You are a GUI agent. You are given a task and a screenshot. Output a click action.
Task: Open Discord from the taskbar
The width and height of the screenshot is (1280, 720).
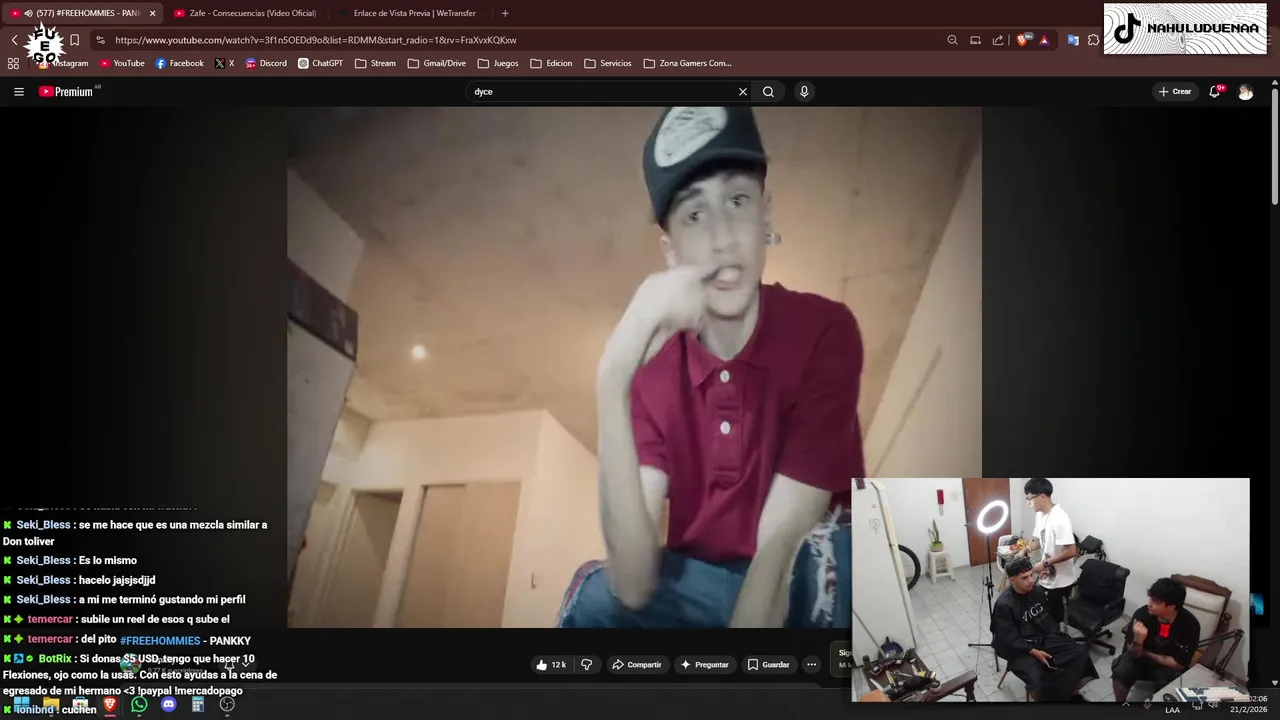coord(168,705)
